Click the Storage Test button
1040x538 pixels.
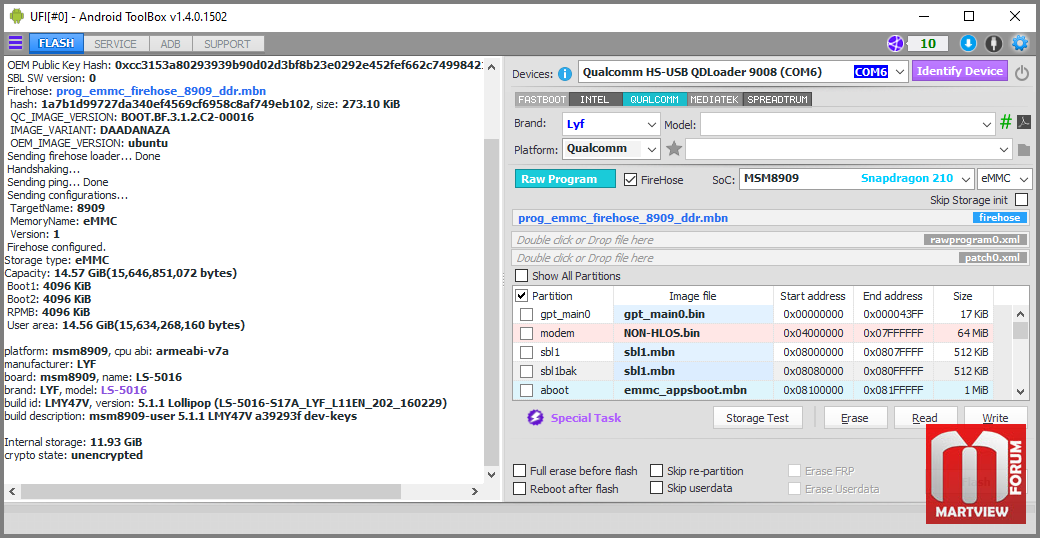coord(757,418)
